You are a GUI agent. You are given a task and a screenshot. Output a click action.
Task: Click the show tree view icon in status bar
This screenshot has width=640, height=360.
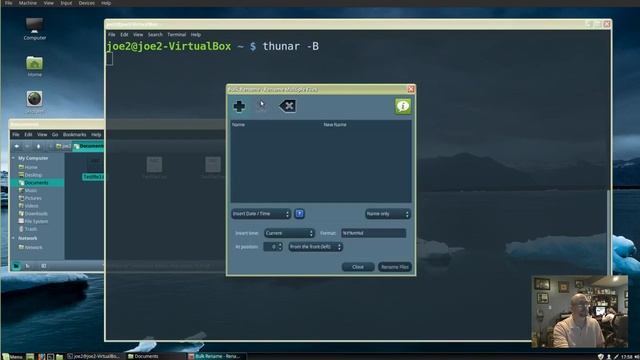pyautogui.click(x=28, y=266)
